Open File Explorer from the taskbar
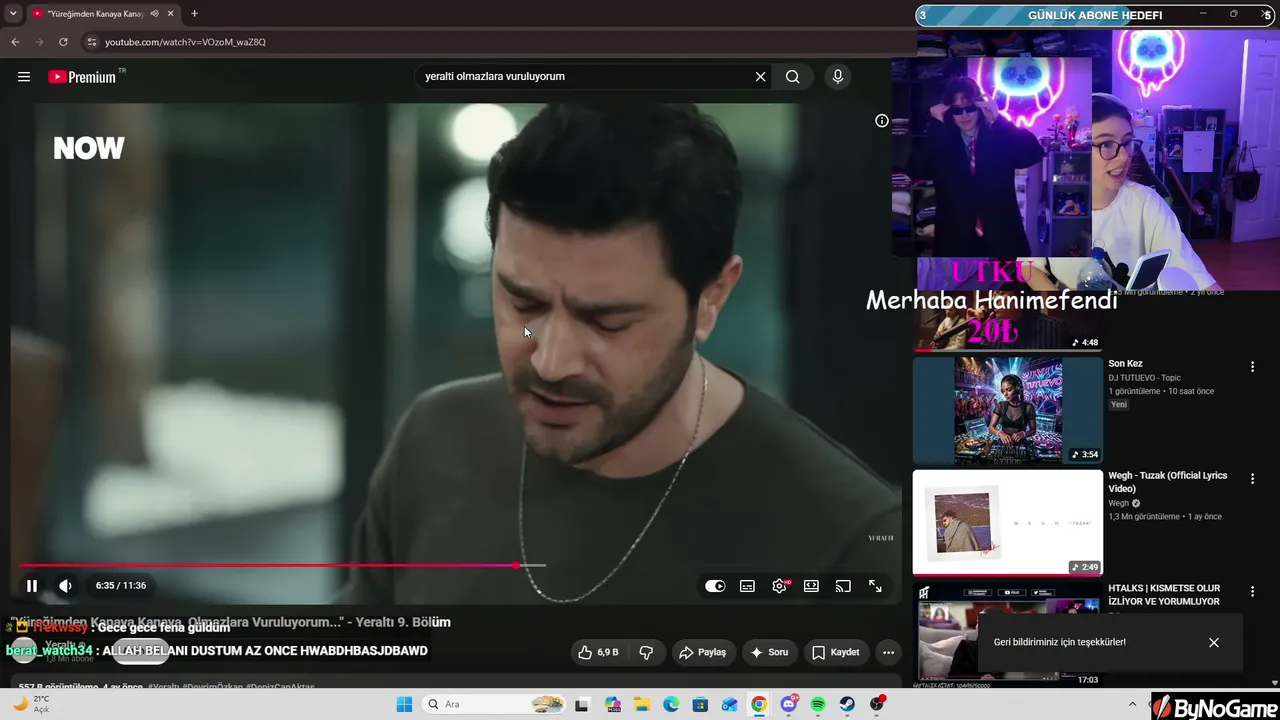Image resolution: width=1280 pixels, height=720 pixels. (x=642, y=705)
